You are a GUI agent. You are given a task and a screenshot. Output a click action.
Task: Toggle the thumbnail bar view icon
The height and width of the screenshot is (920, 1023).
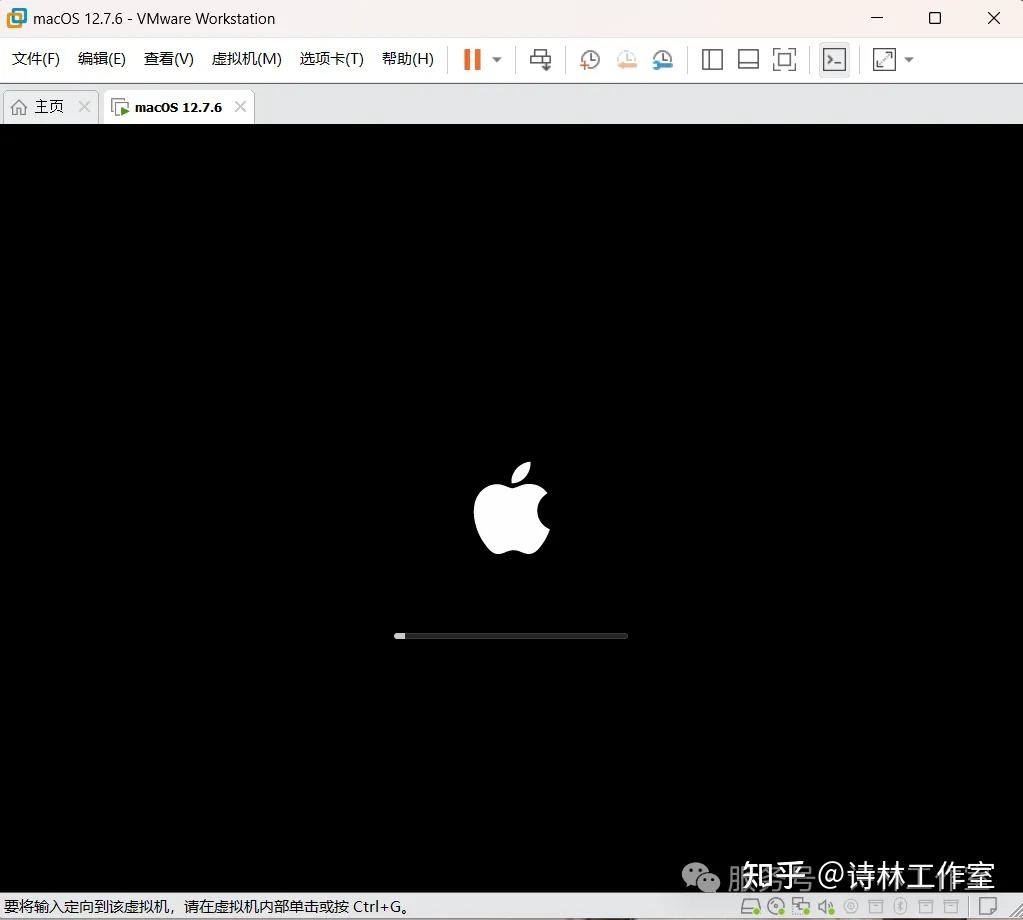tap(748, 60)
